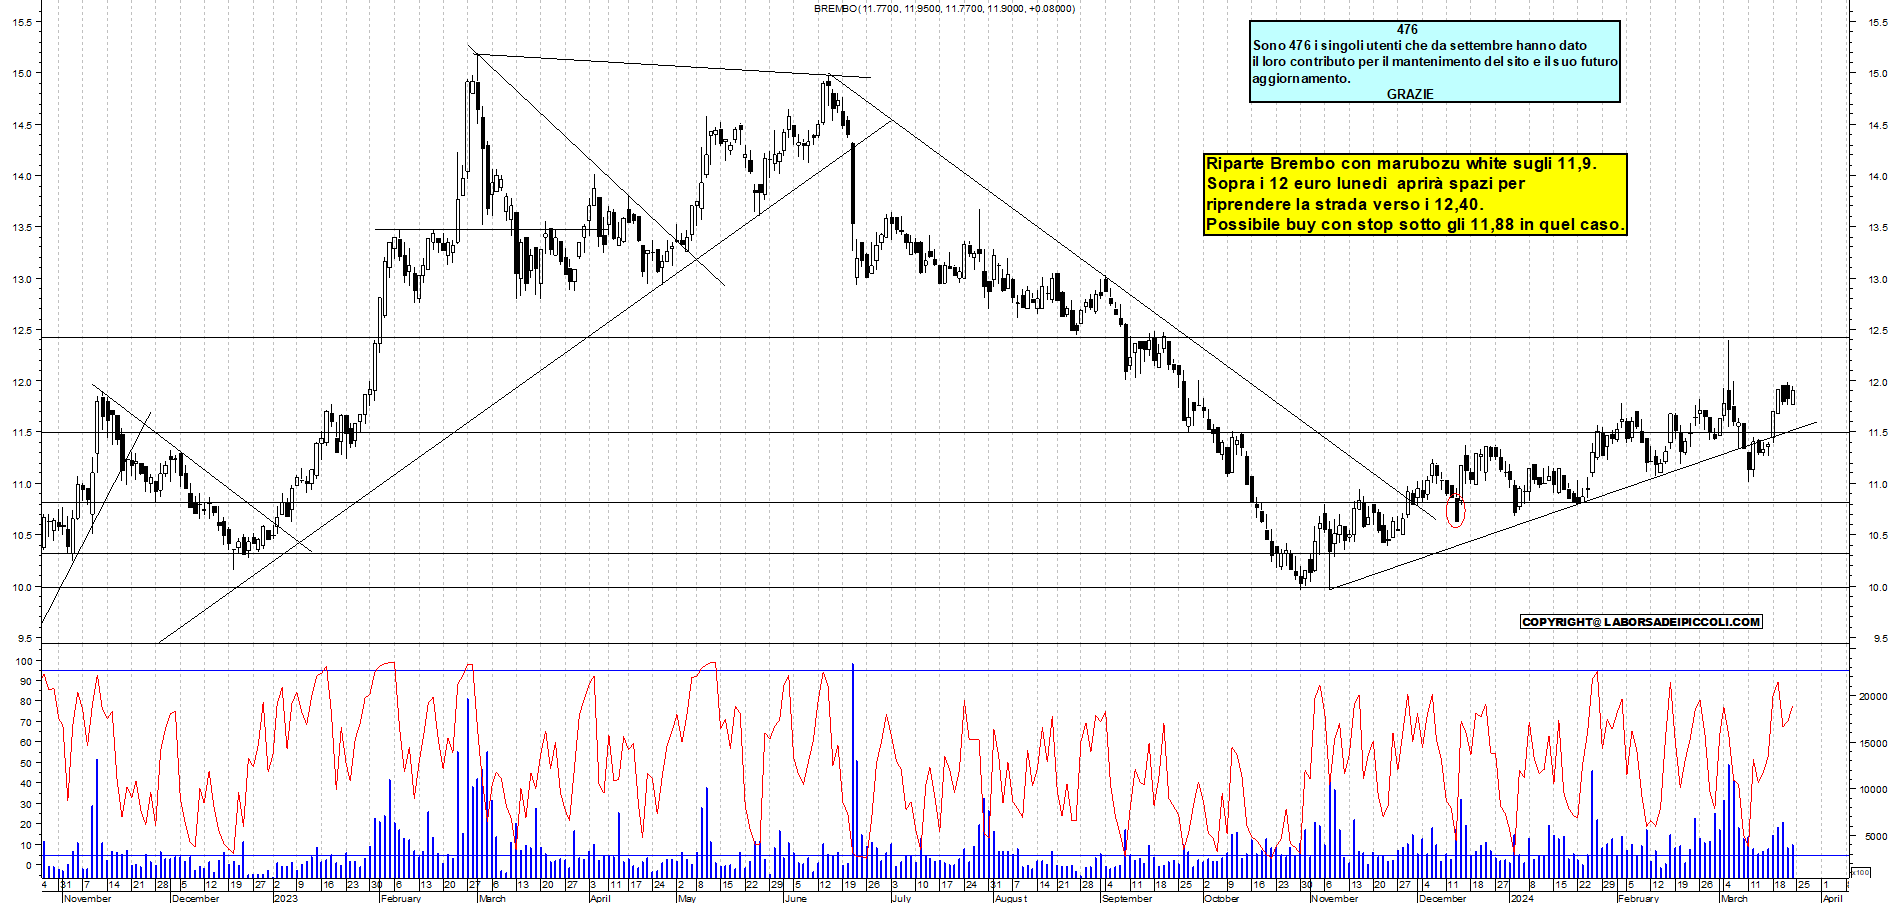Click the last candlestick near 11.9
The height and width of the screenshot is (903, 1890).
coord(1793,396)
